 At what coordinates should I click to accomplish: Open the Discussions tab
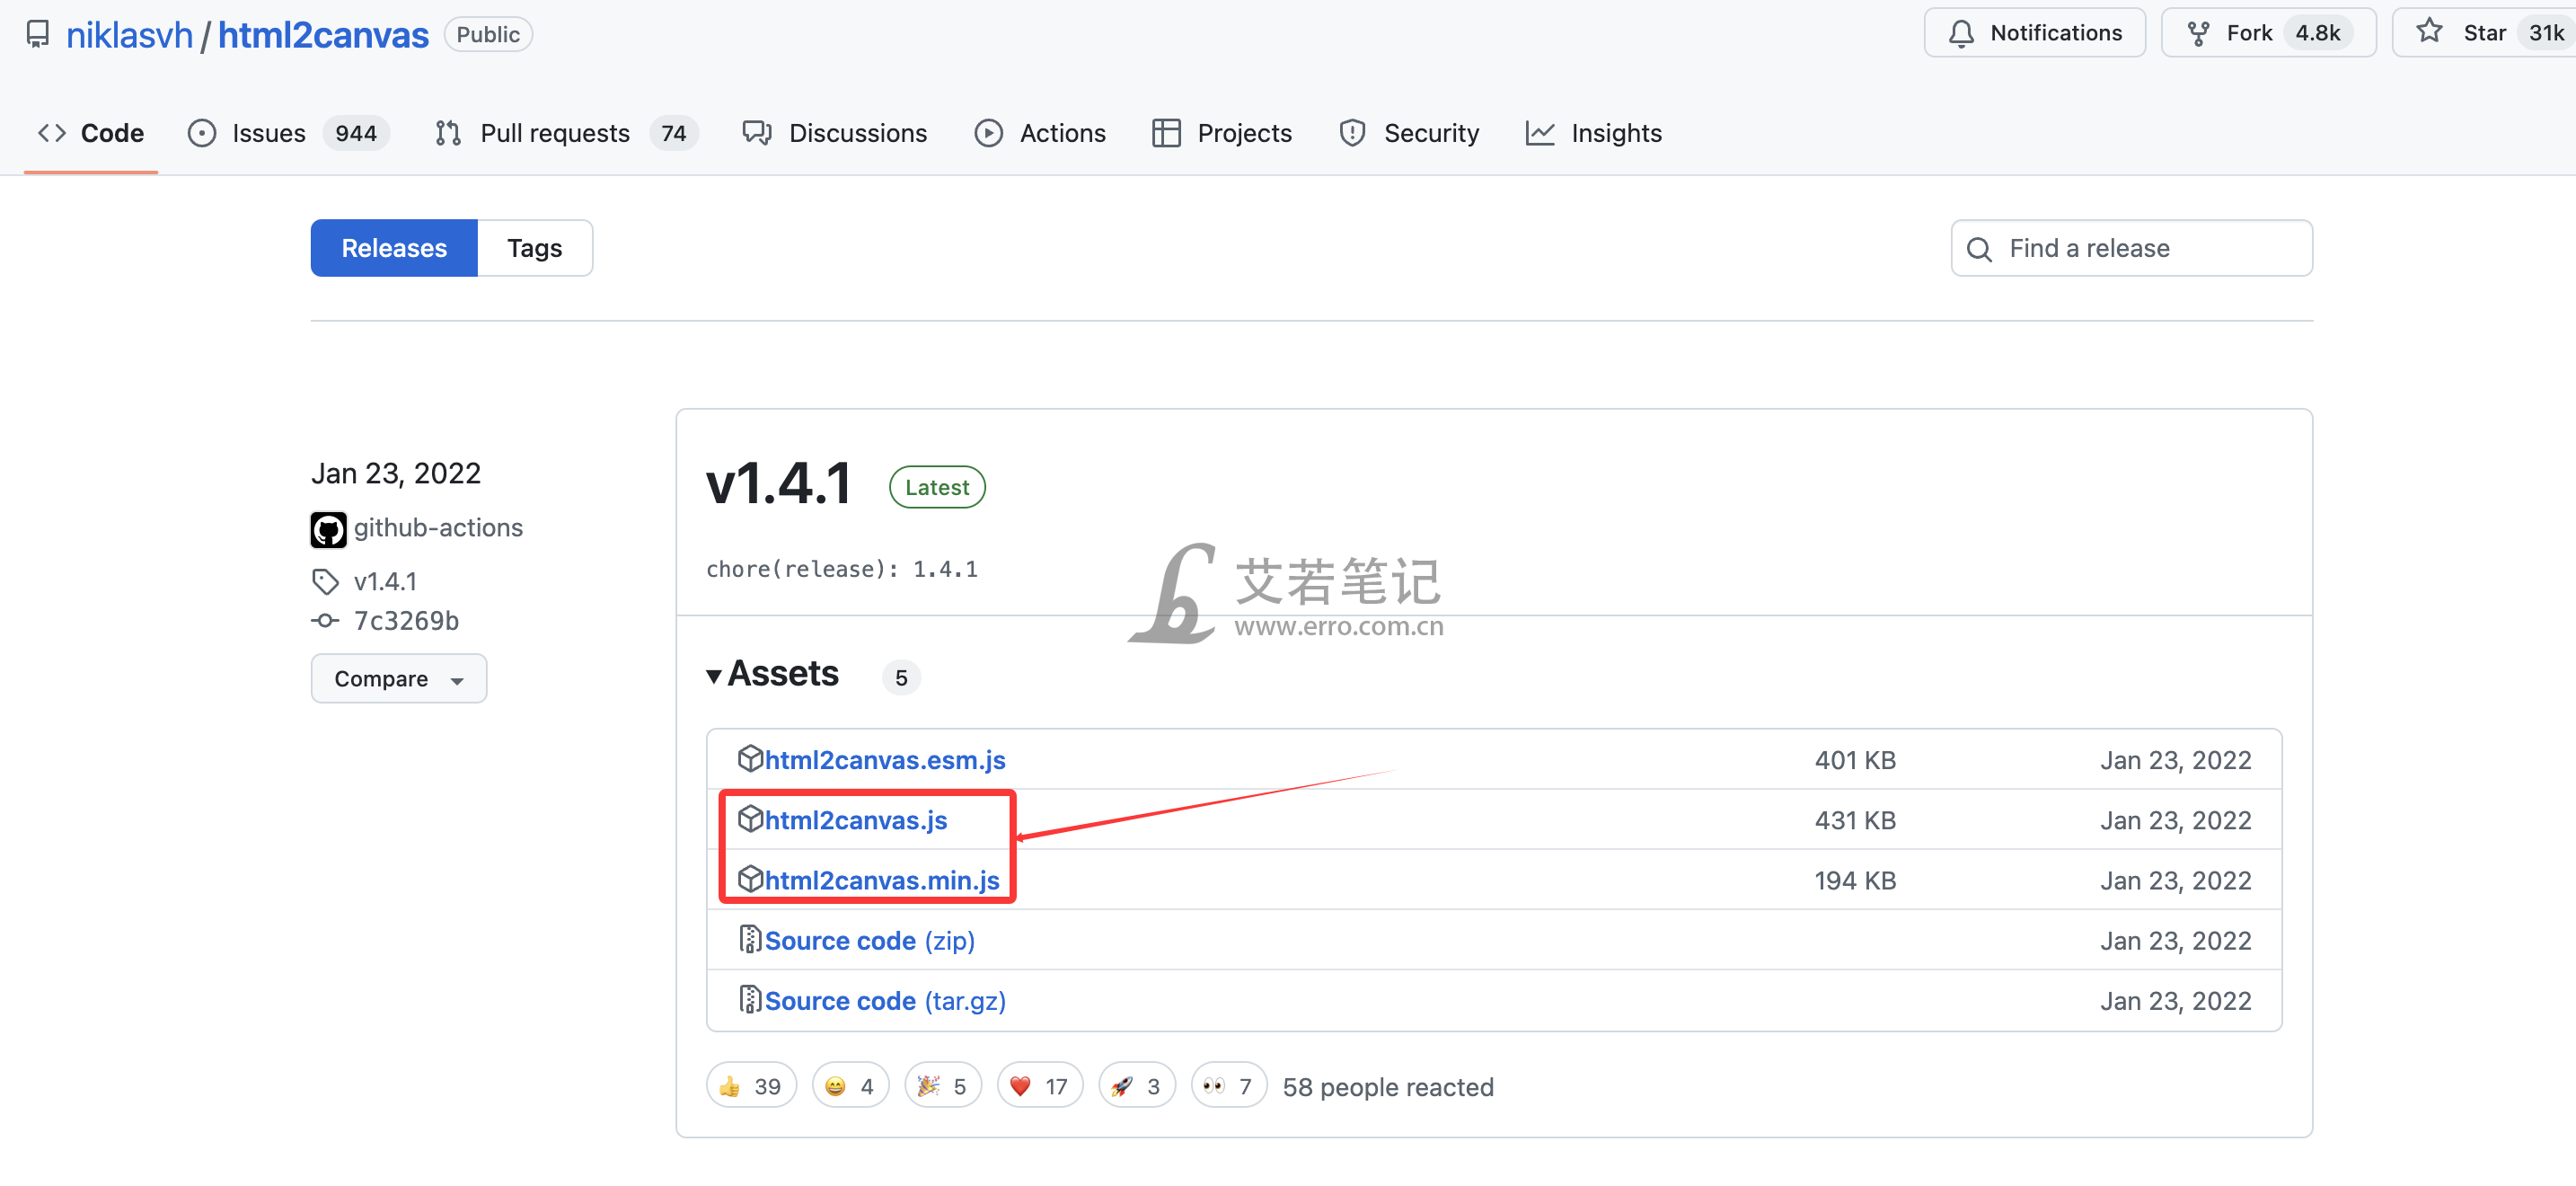pos(835,133)
